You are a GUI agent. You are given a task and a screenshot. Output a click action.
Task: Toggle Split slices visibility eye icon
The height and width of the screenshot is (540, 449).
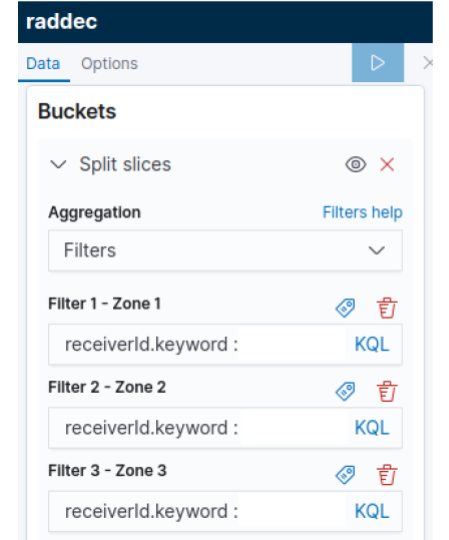(356, 164)
